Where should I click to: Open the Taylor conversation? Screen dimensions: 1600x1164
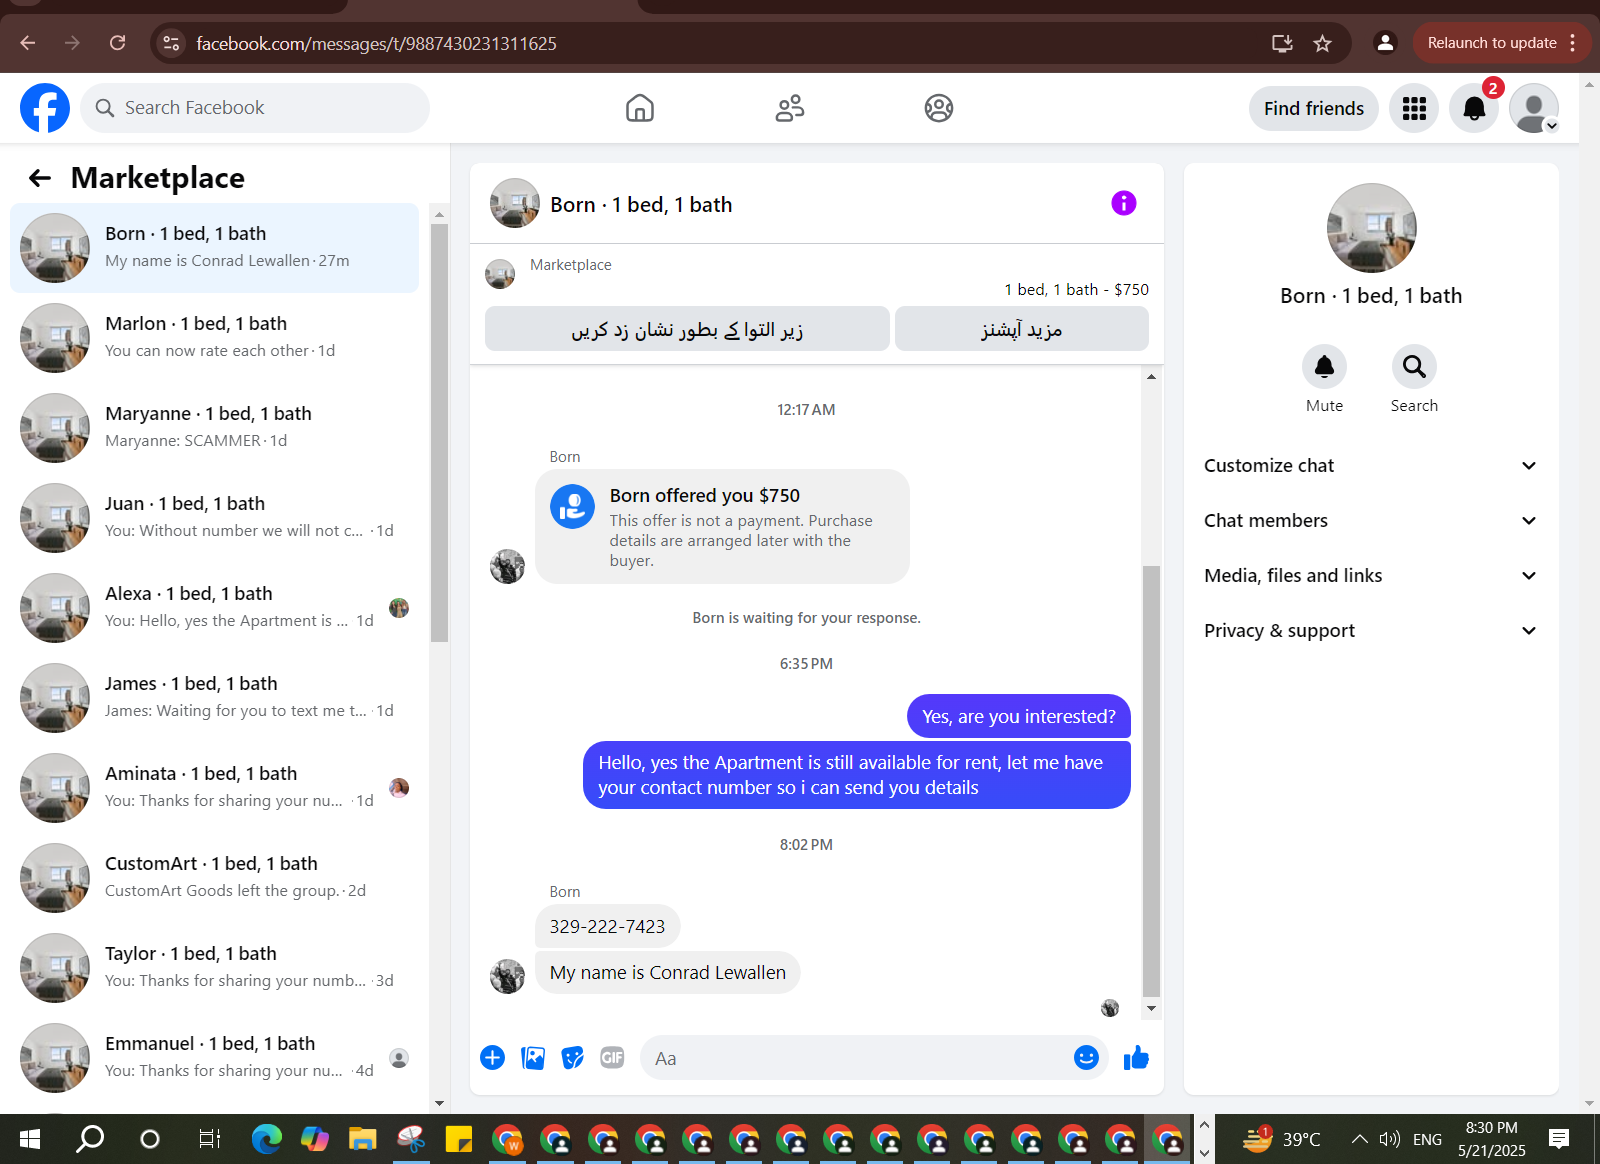pyautogui.click(x=215, y=968)
